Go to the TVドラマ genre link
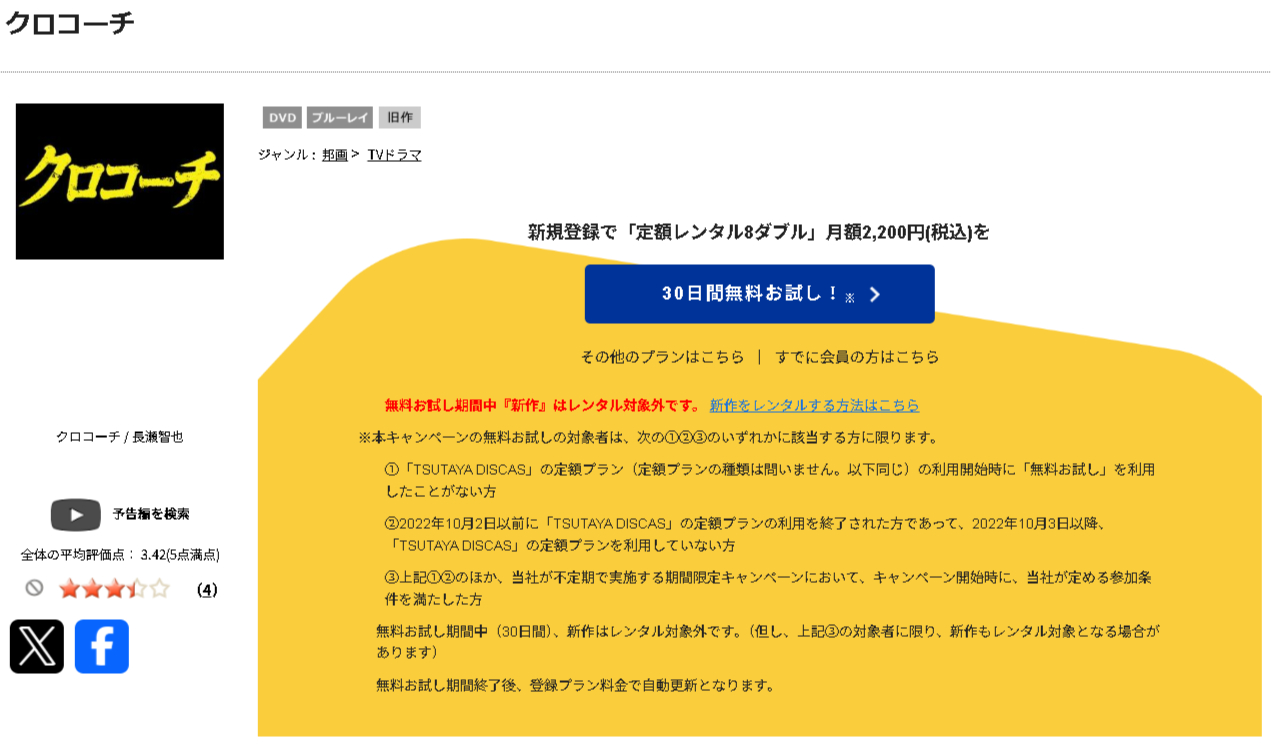The height and width of the screenshot is (750, 1271). (394, 155)
